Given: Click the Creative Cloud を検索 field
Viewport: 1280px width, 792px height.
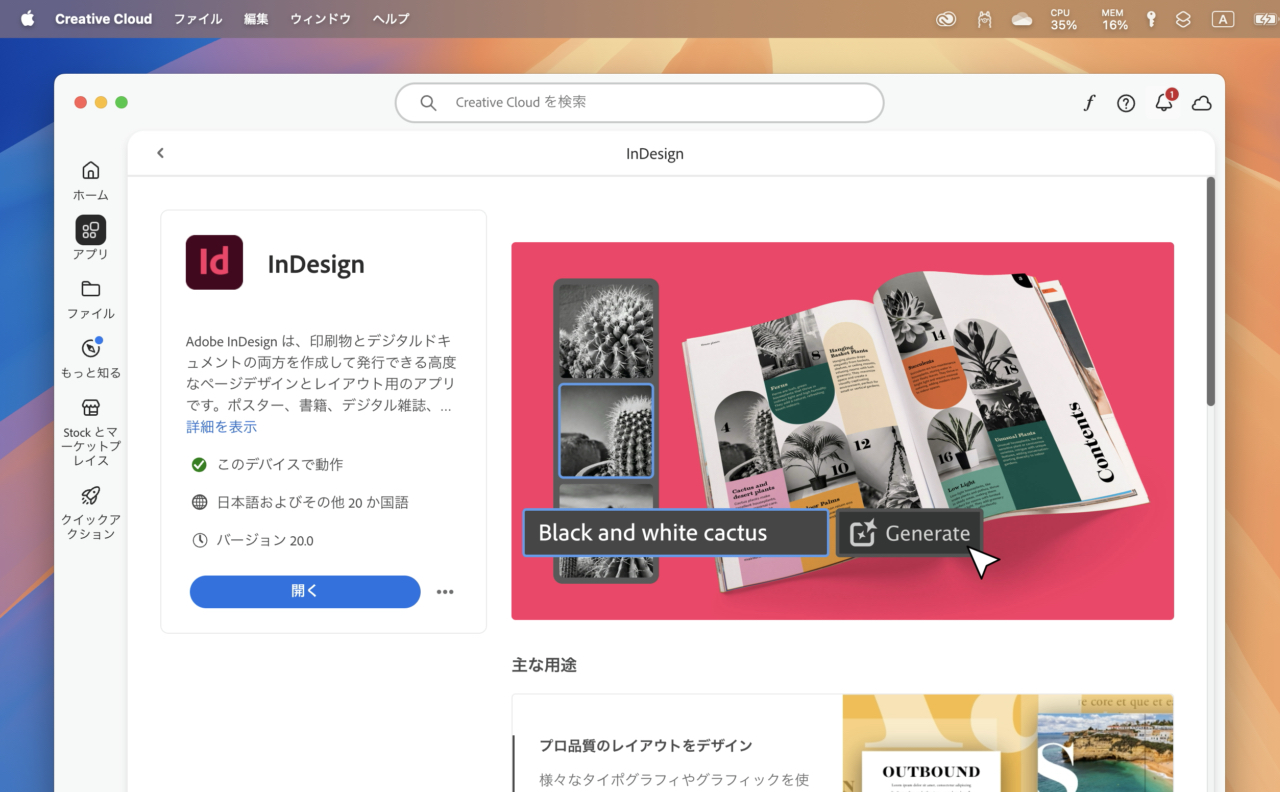Looking at the screenshot, I should (x=640, y=102).
